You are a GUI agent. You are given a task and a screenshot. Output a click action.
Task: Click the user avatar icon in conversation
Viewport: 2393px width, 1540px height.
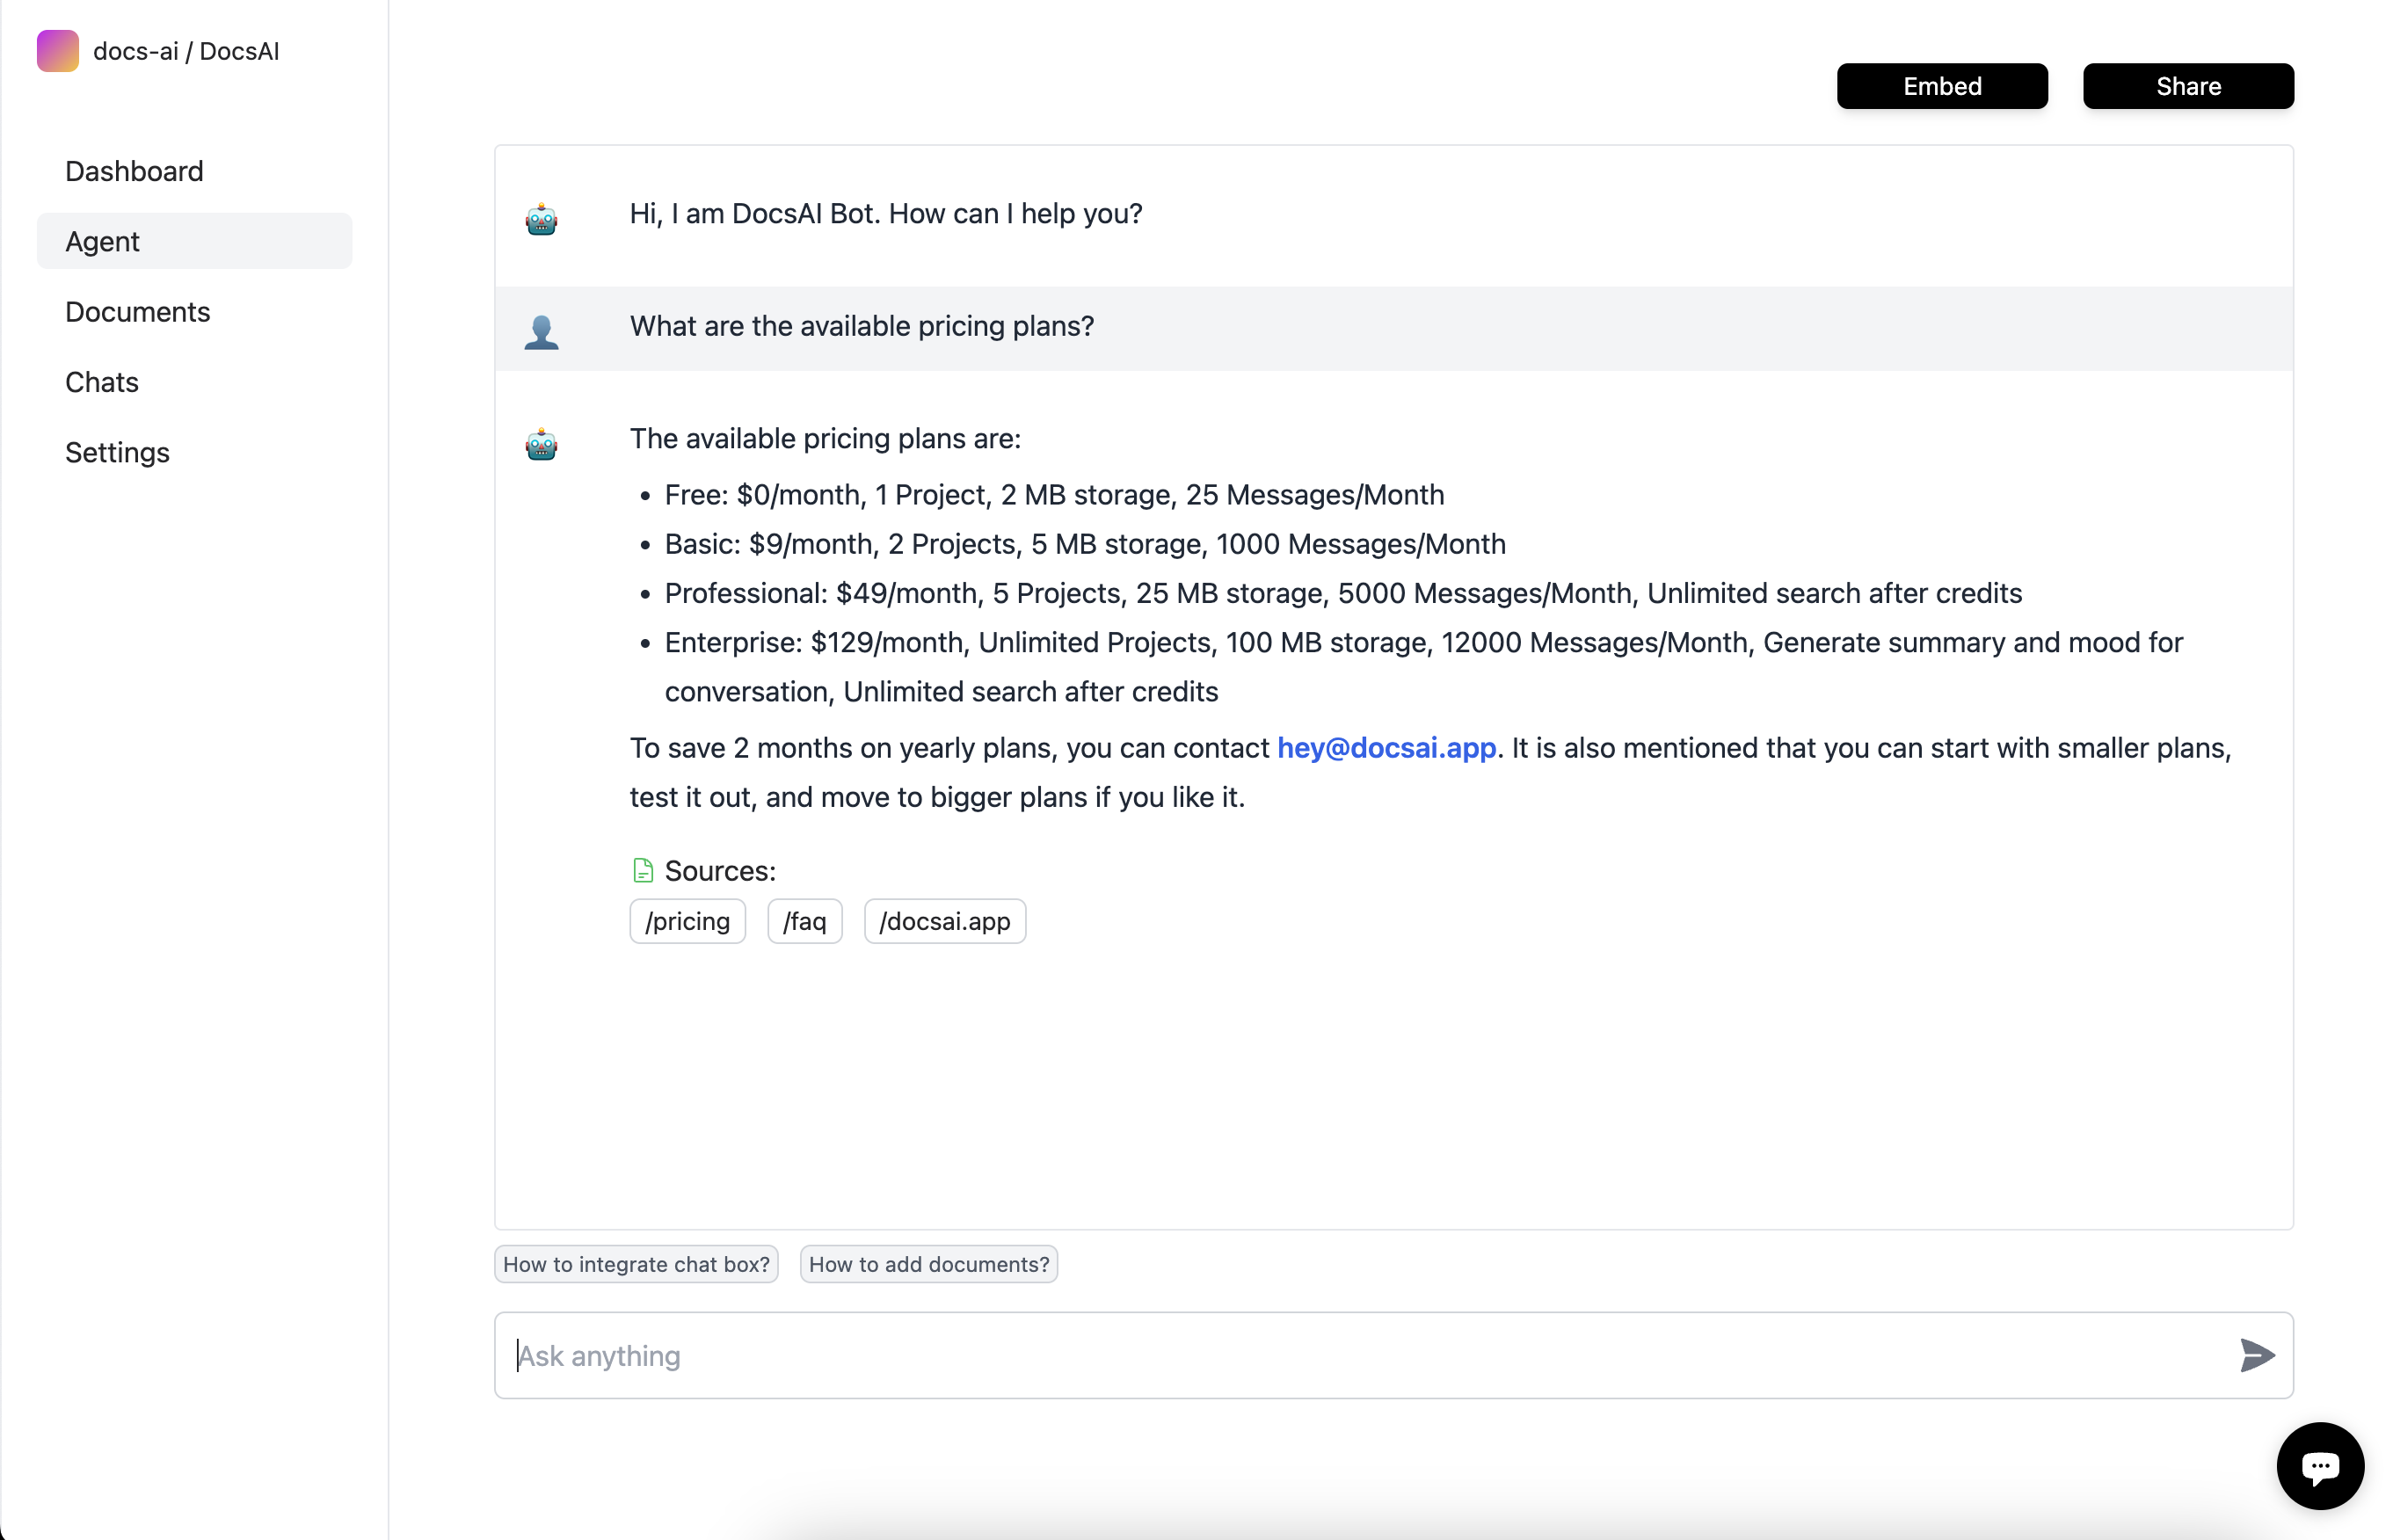[x=542, y=328]
